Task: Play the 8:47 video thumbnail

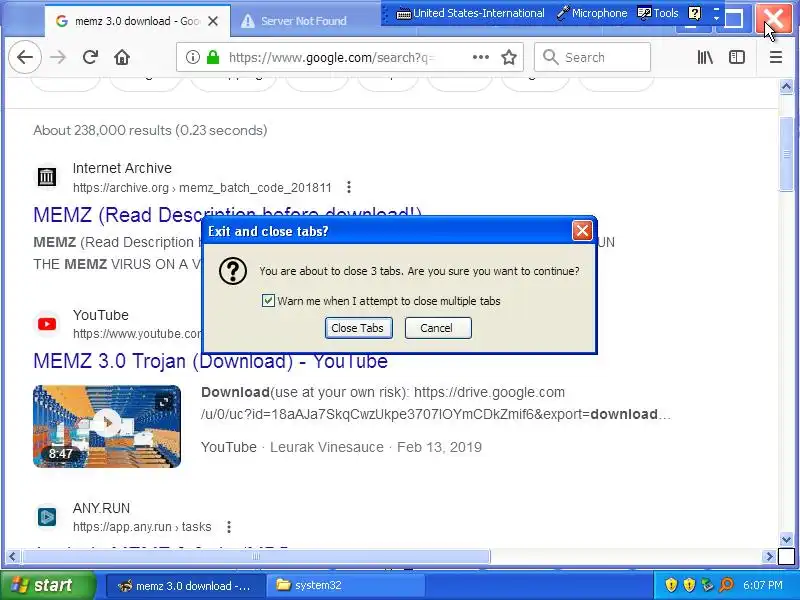Action: [107, 426]
